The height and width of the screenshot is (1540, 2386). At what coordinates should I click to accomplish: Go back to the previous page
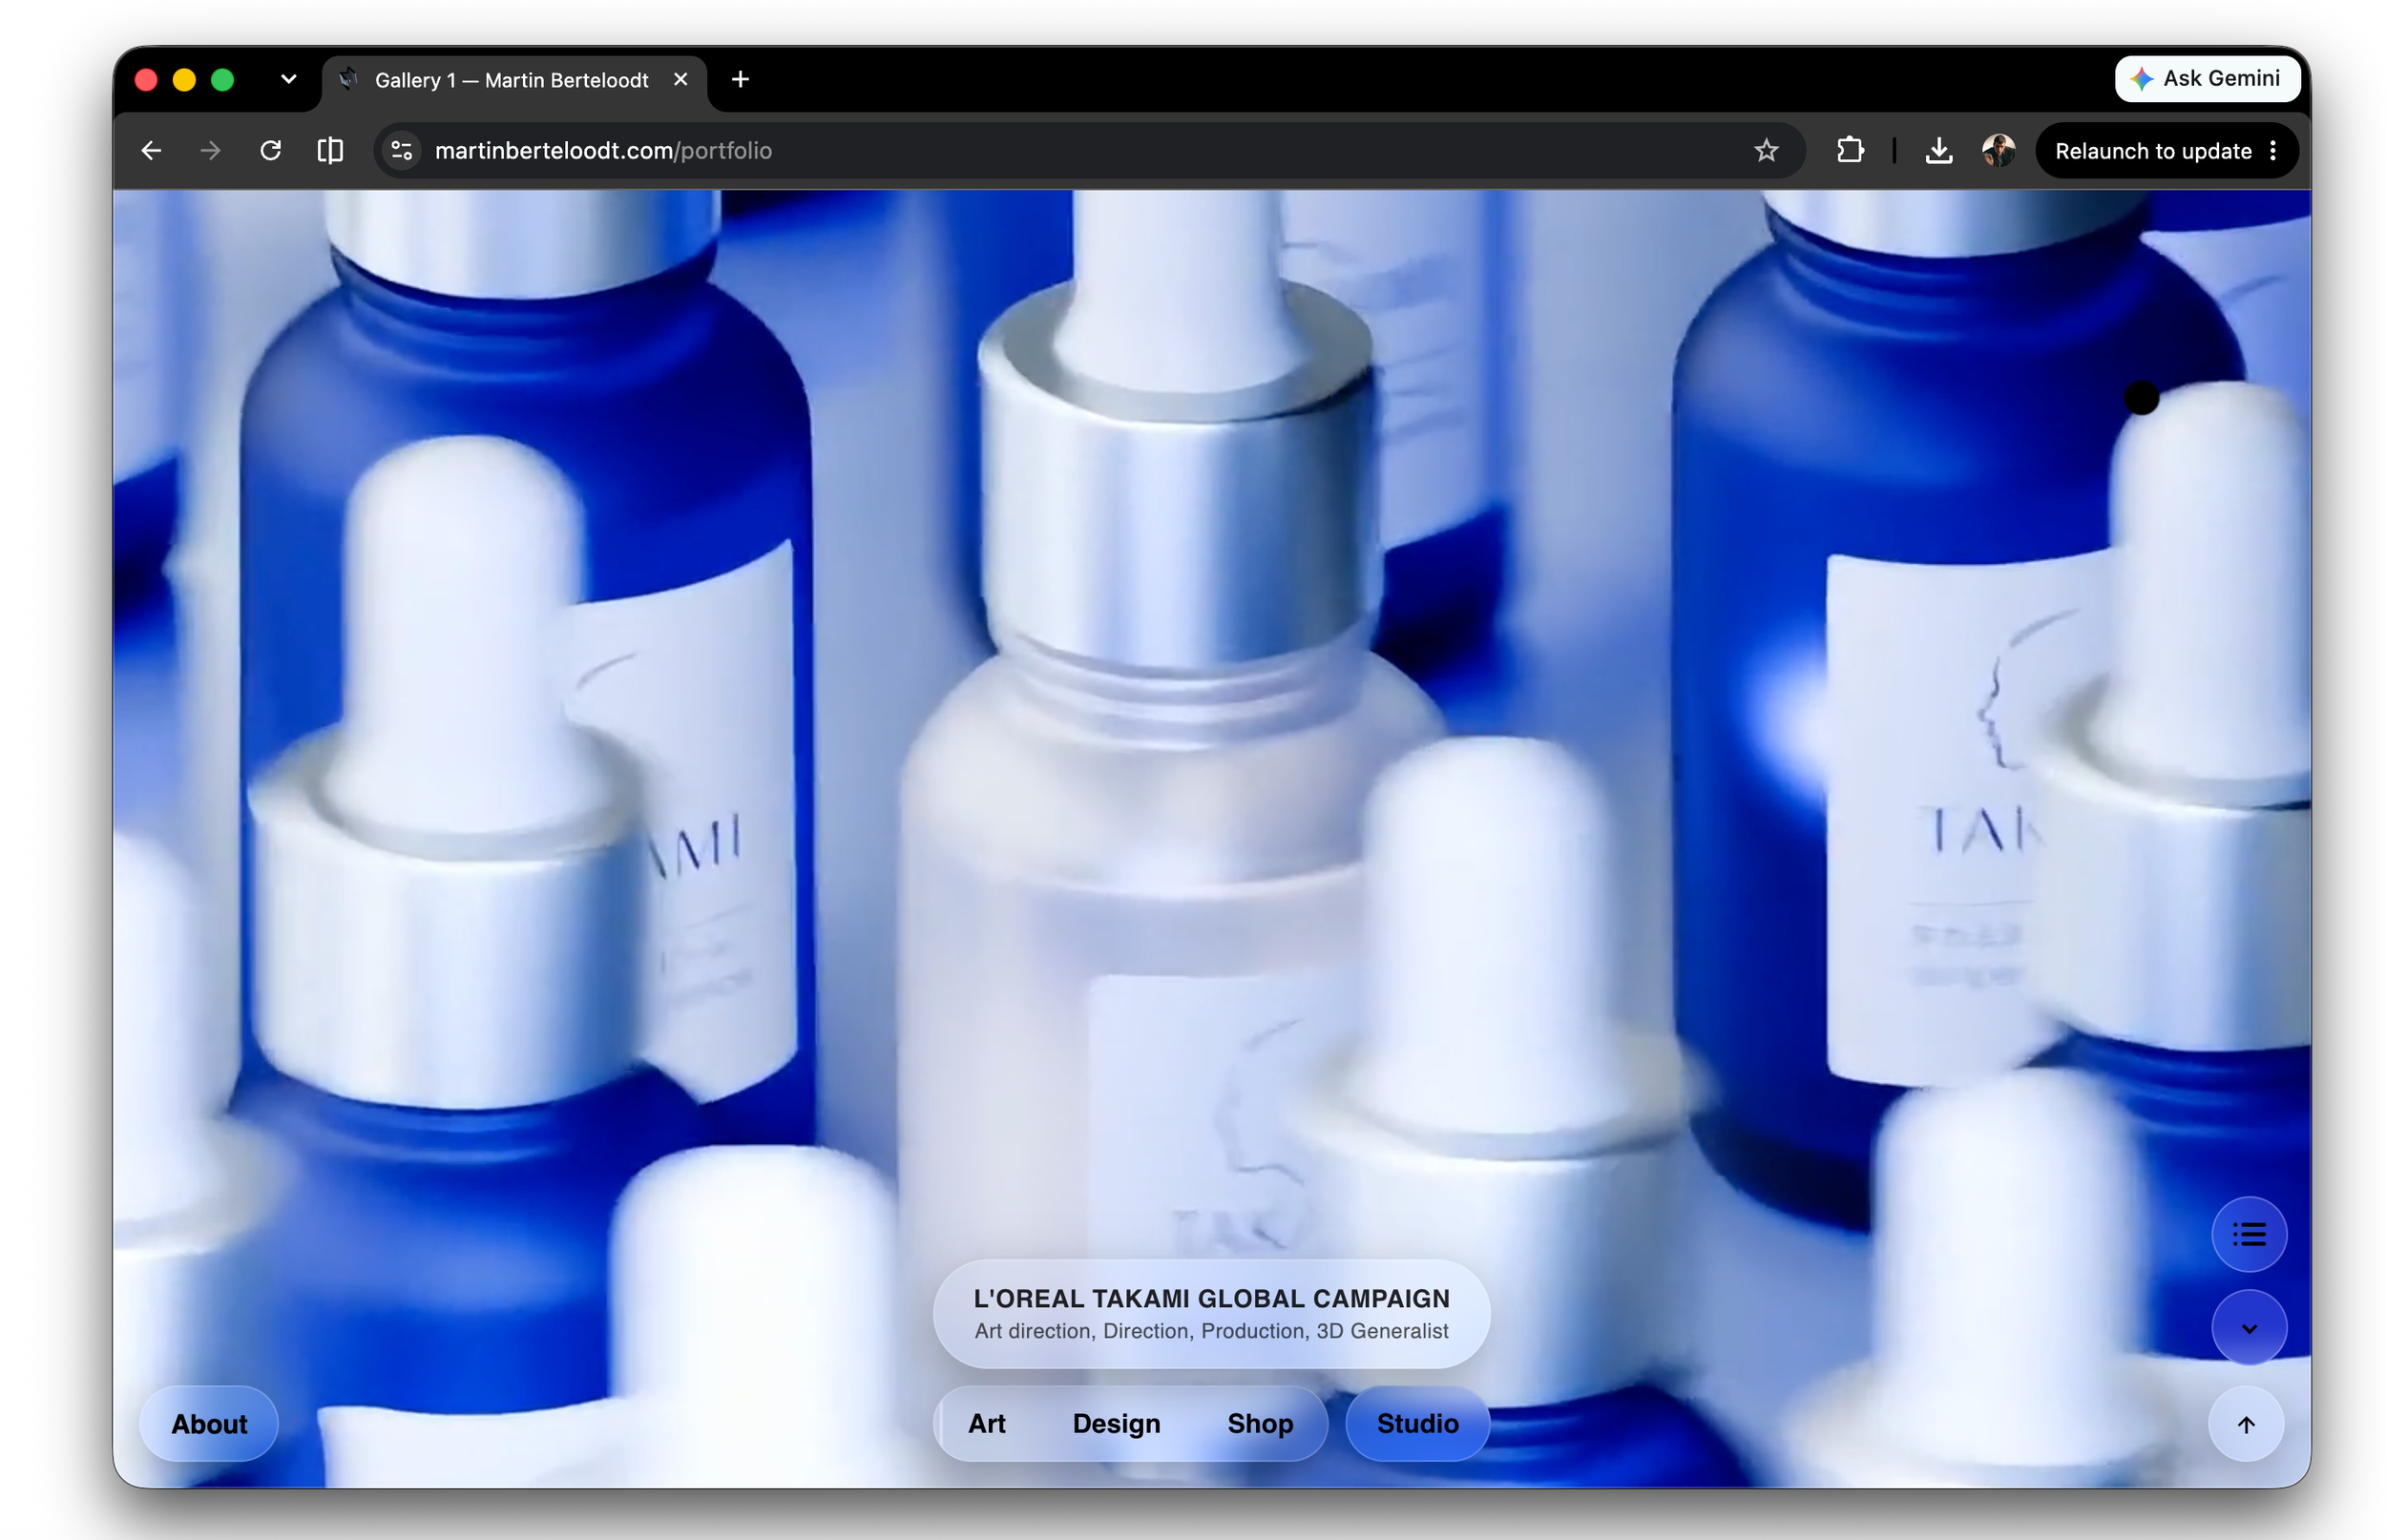151,150
